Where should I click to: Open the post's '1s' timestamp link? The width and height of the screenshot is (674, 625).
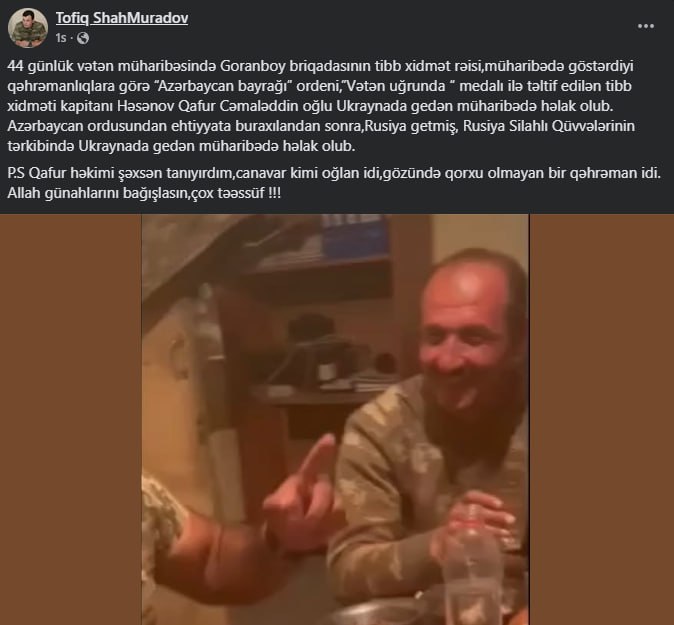(61, 38)
